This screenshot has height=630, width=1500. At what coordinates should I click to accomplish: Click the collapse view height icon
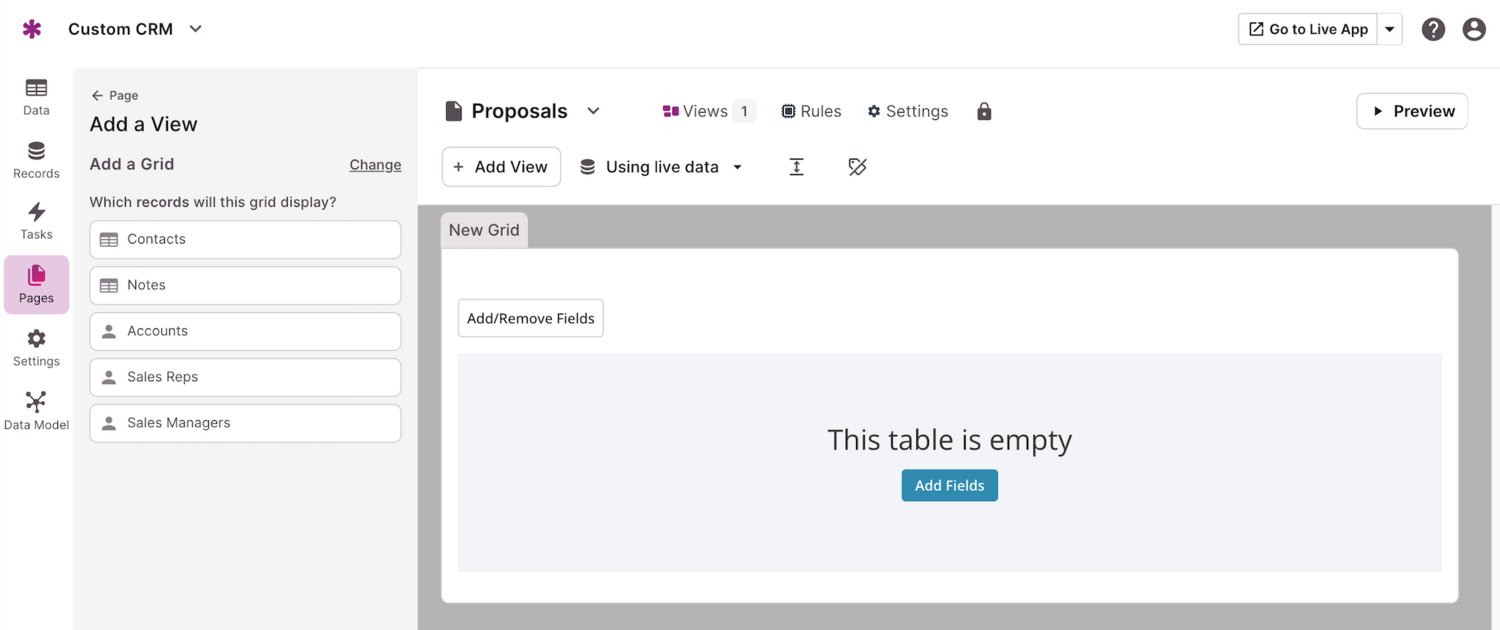click(x=796, y=167)
